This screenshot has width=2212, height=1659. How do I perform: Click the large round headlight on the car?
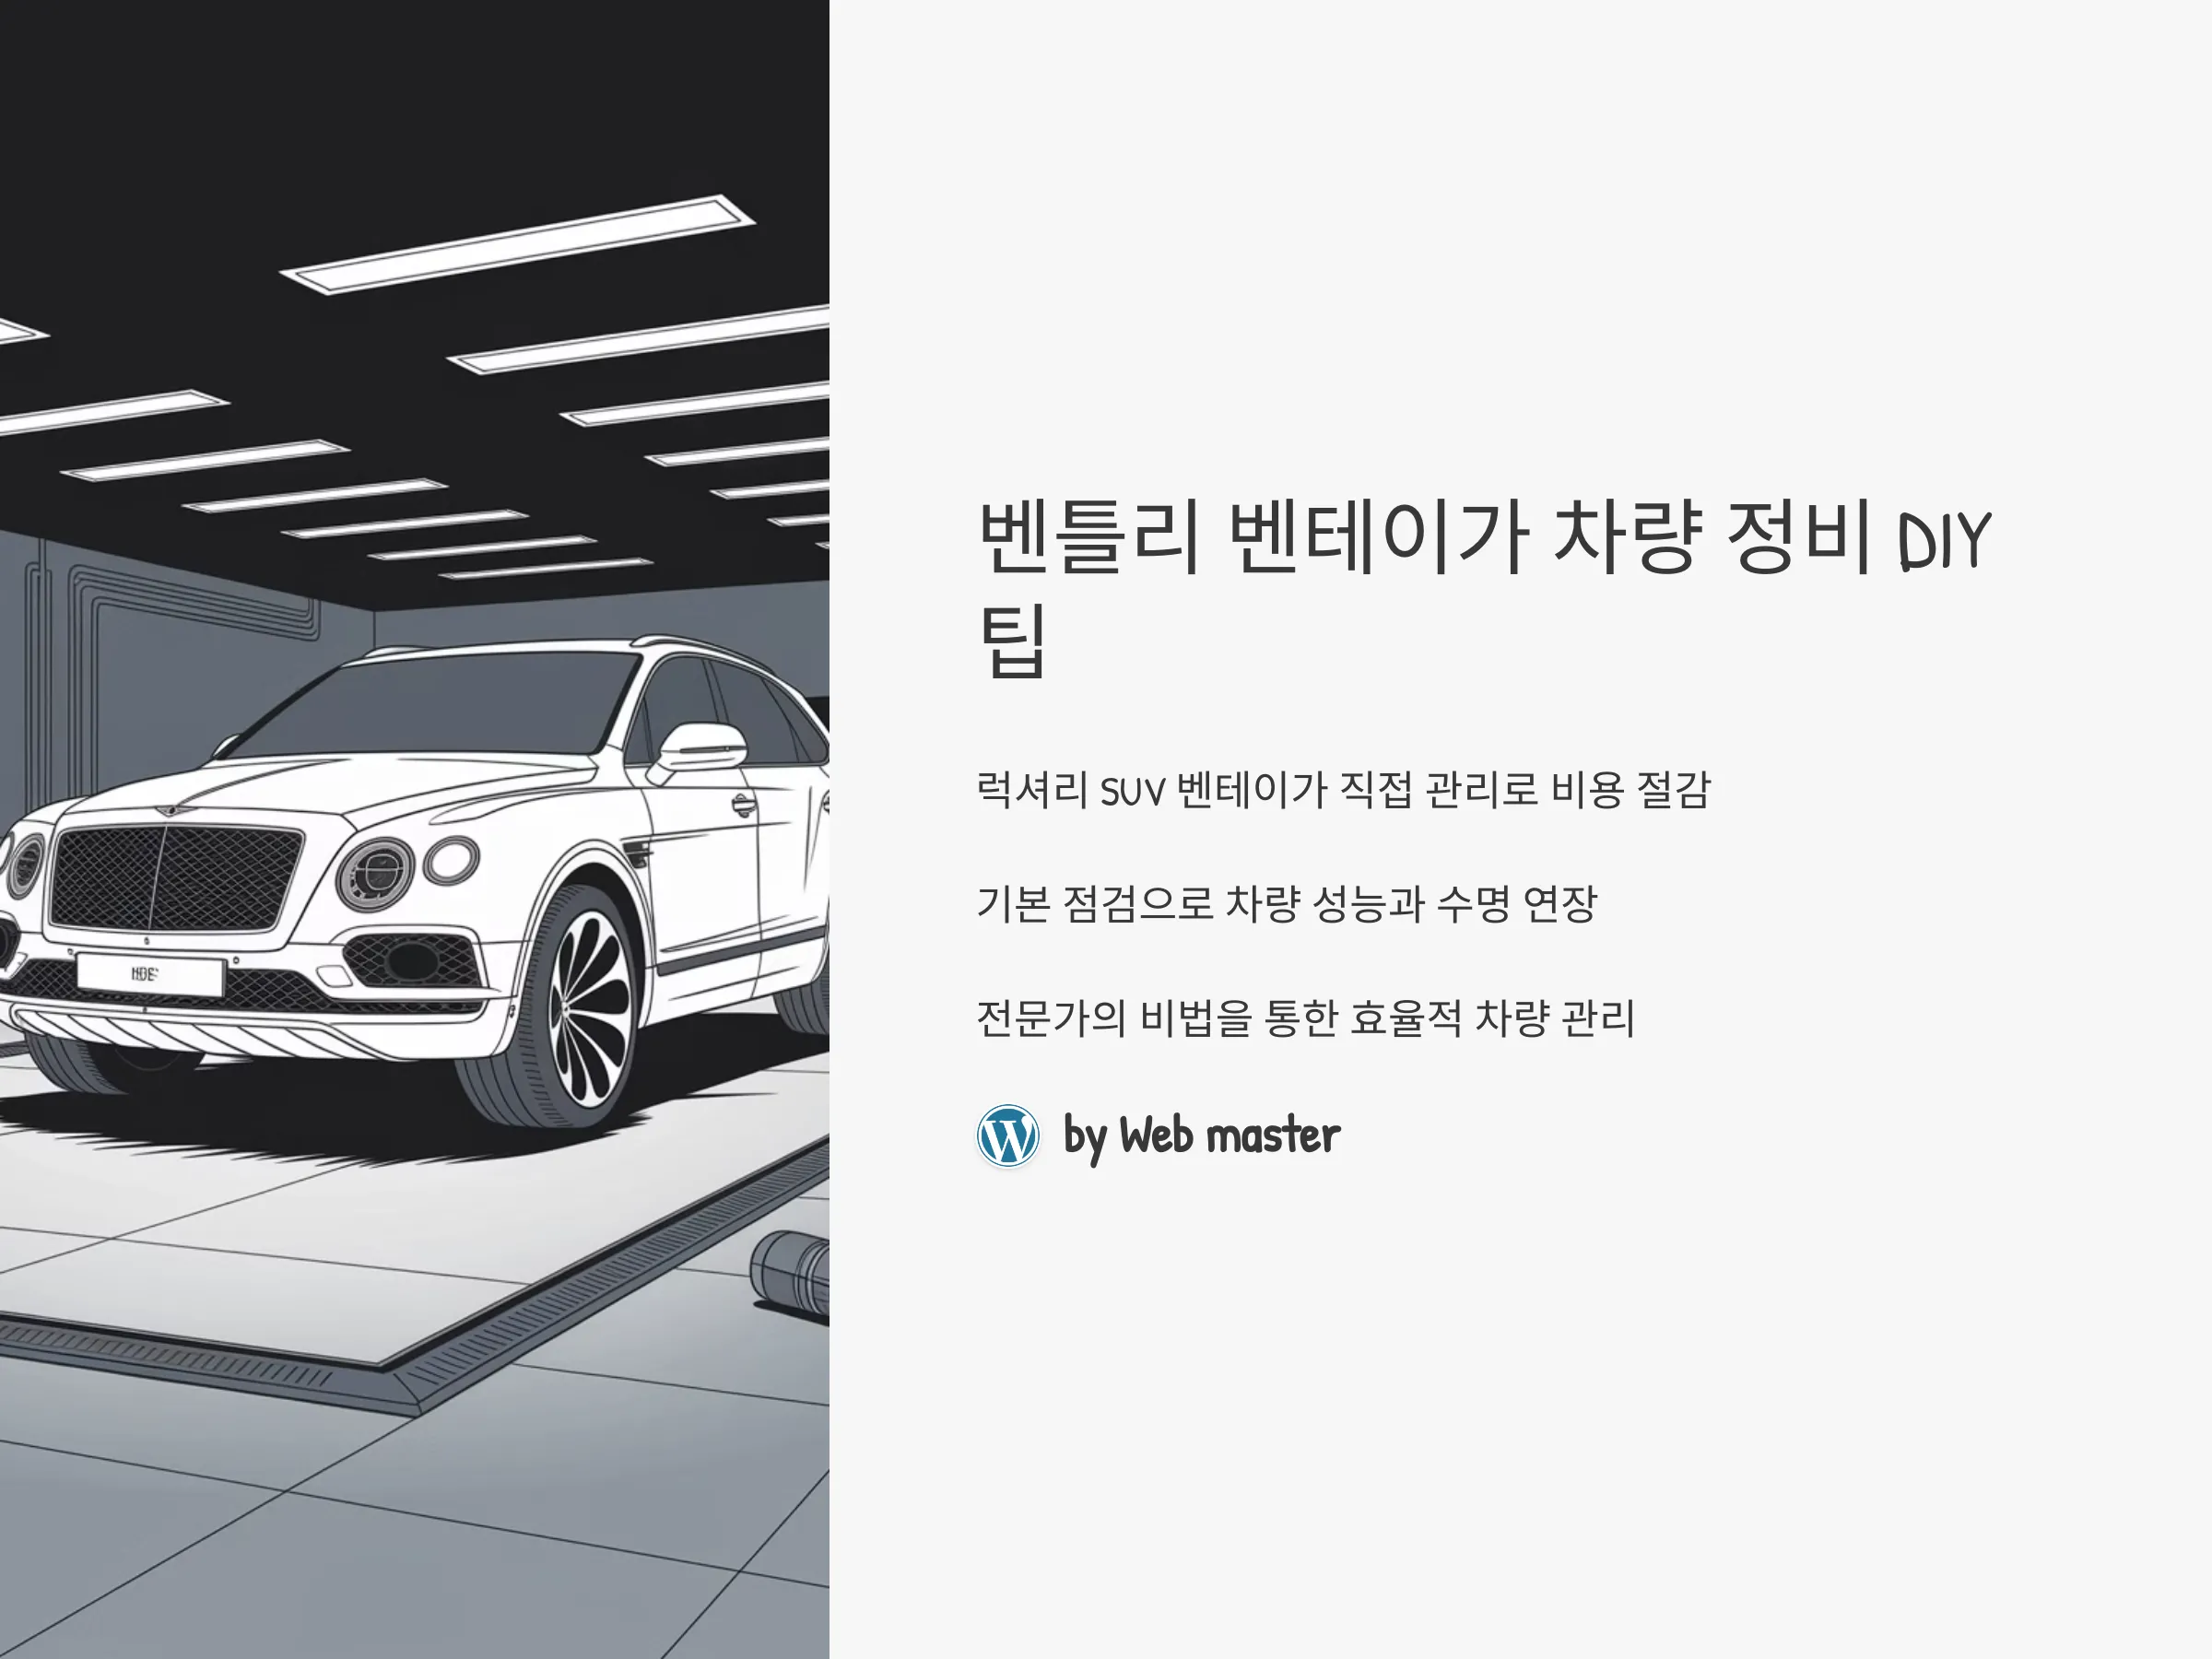click(375, 872)
